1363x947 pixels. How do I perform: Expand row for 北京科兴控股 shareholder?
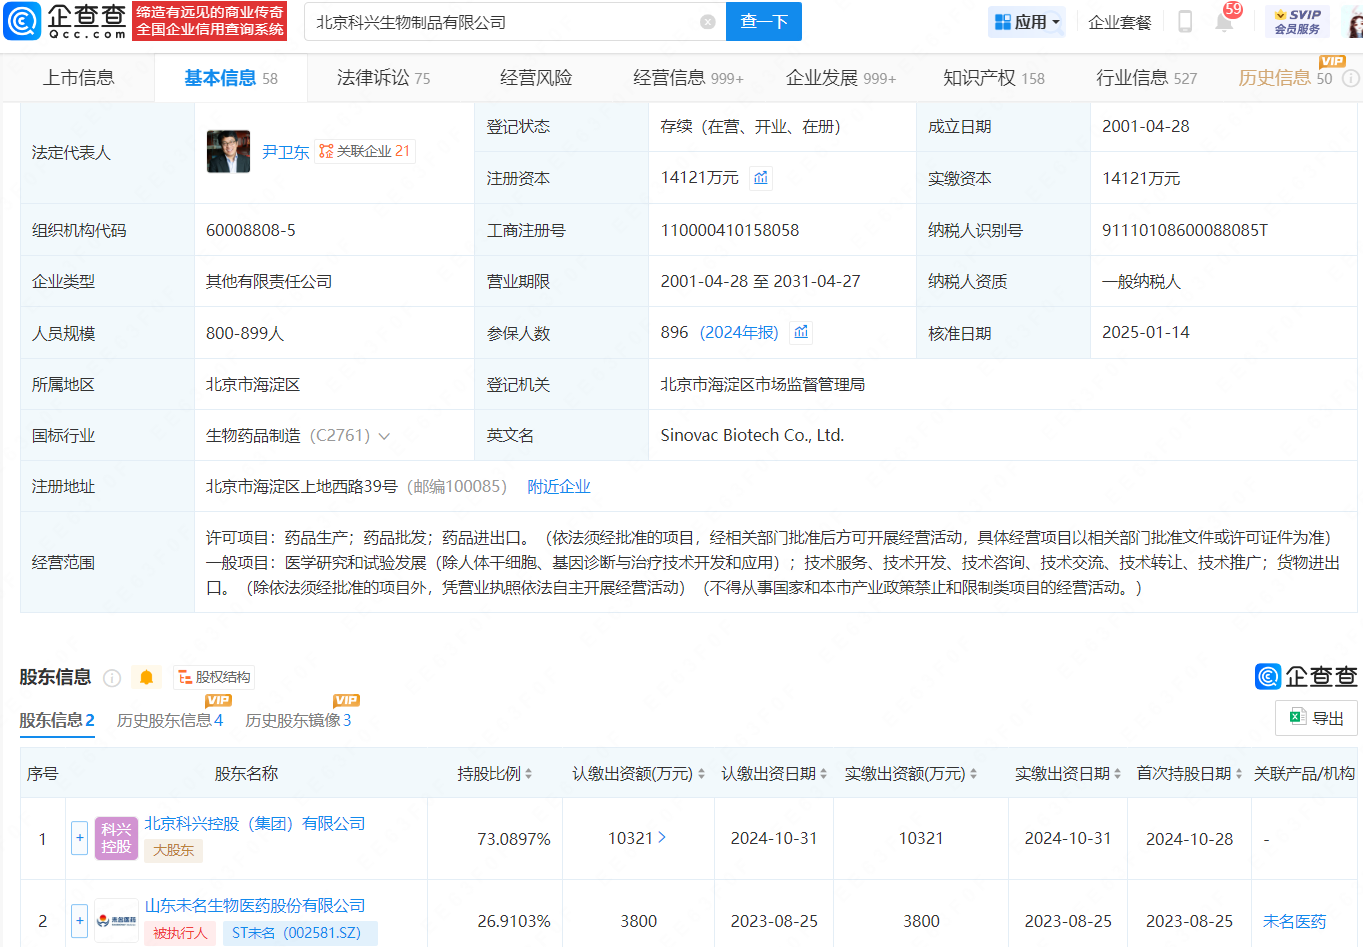[79, 838]
